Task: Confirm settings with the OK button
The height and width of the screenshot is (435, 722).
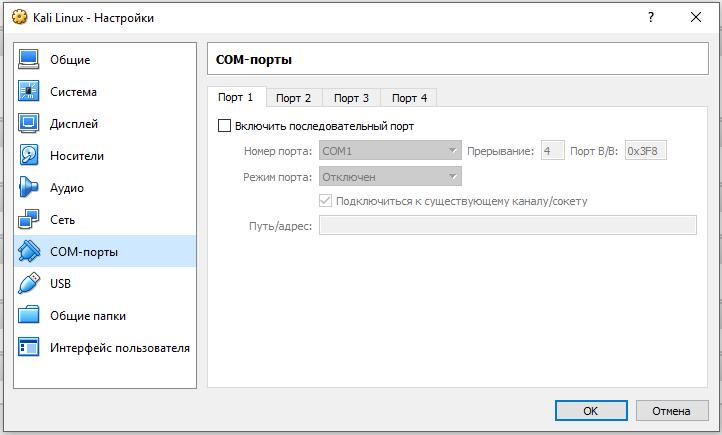Action: tap(591, 411)
